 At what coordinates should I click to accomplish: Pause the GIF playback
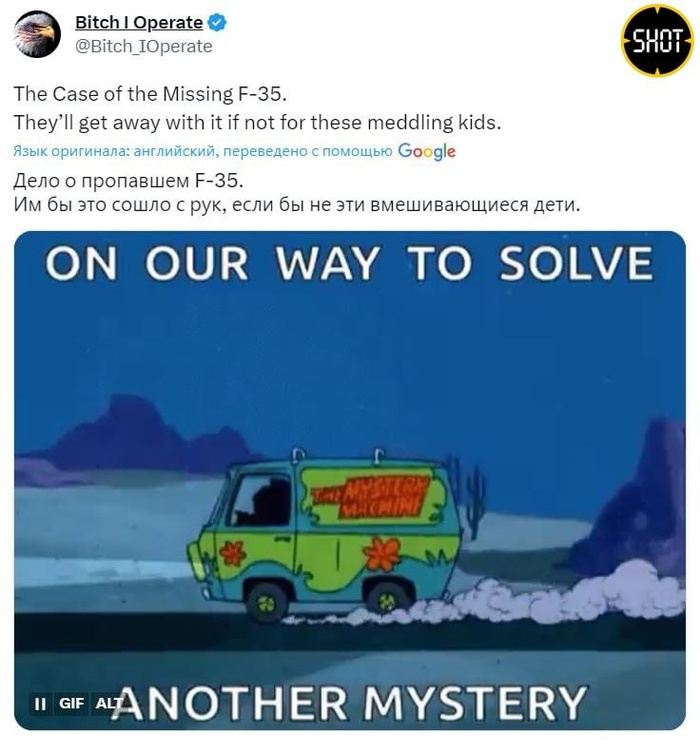pyautogui.click(x=40, y=704)
